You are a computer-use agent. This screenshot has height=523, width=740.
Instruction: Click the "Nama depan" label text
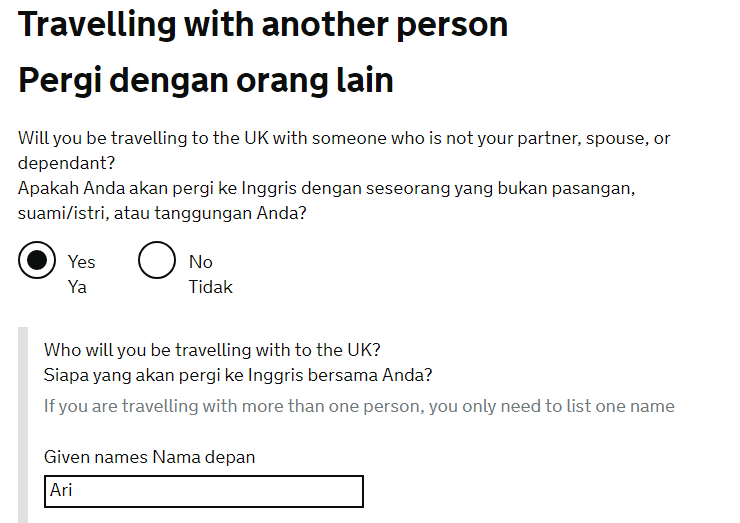(204, 457)
